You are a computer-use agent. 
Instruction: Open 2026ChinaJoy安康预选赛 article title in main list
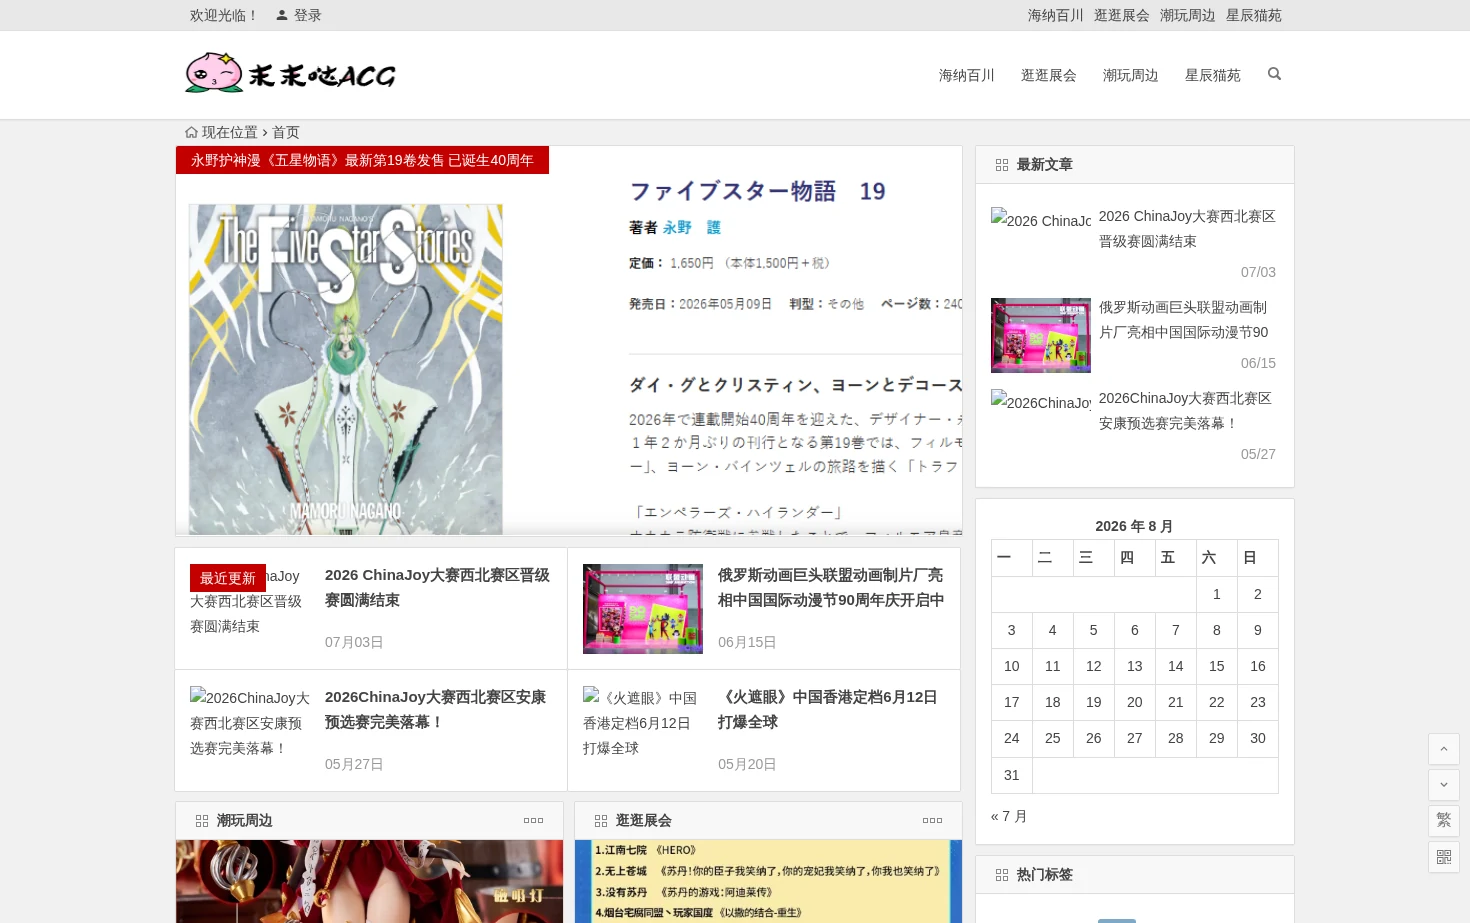[x=436, y=710]
